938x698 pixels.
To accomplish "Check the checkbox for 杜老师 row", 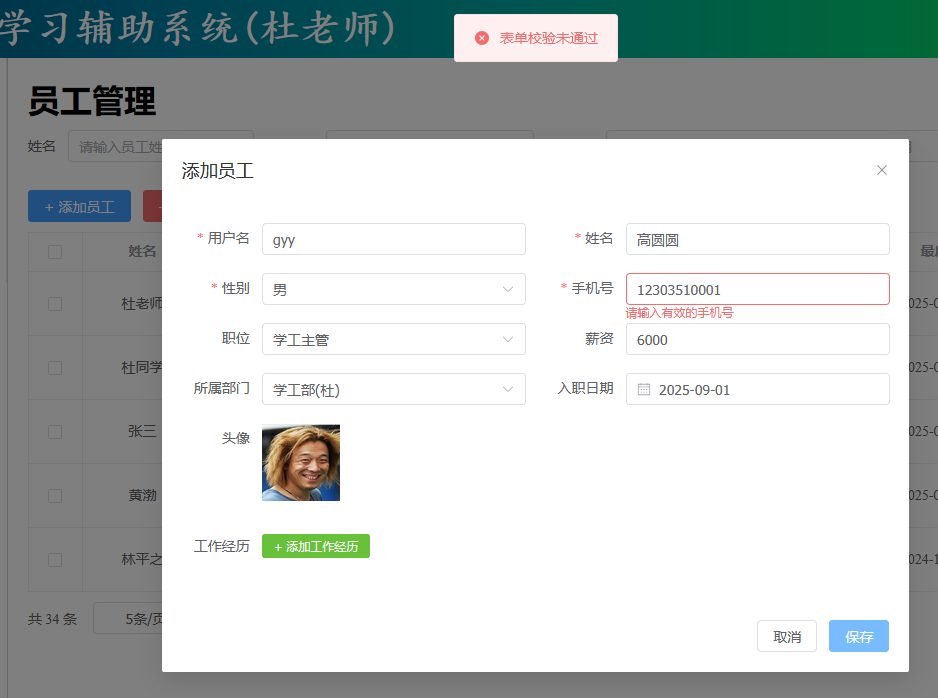I will (x=55, y=304).
